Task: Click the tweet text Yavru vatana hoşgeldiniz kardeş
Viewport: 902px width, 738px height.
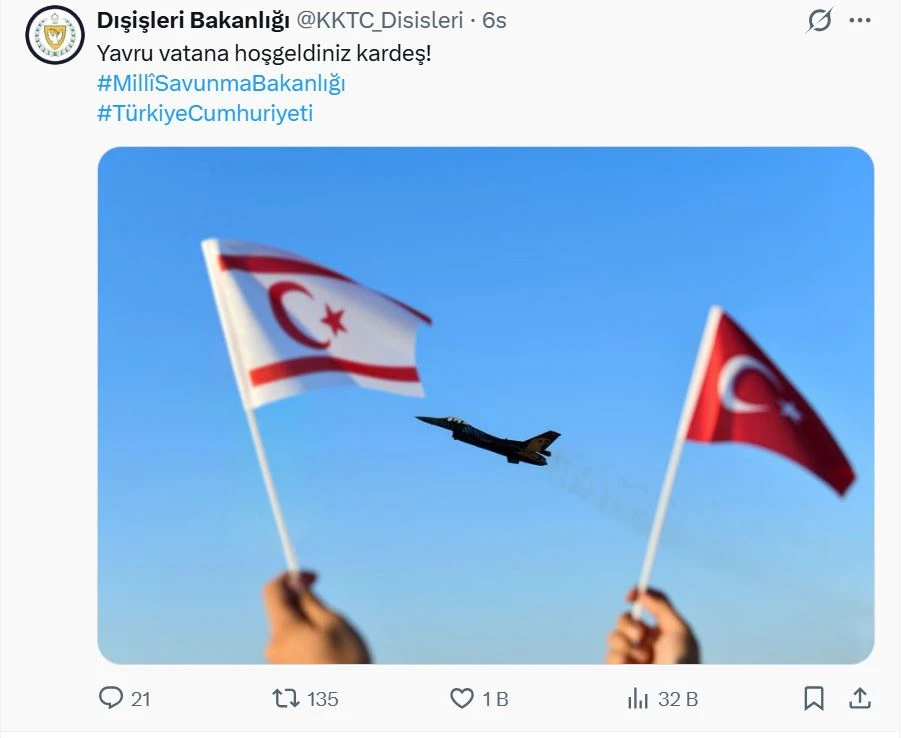Action: coord(264,53)
